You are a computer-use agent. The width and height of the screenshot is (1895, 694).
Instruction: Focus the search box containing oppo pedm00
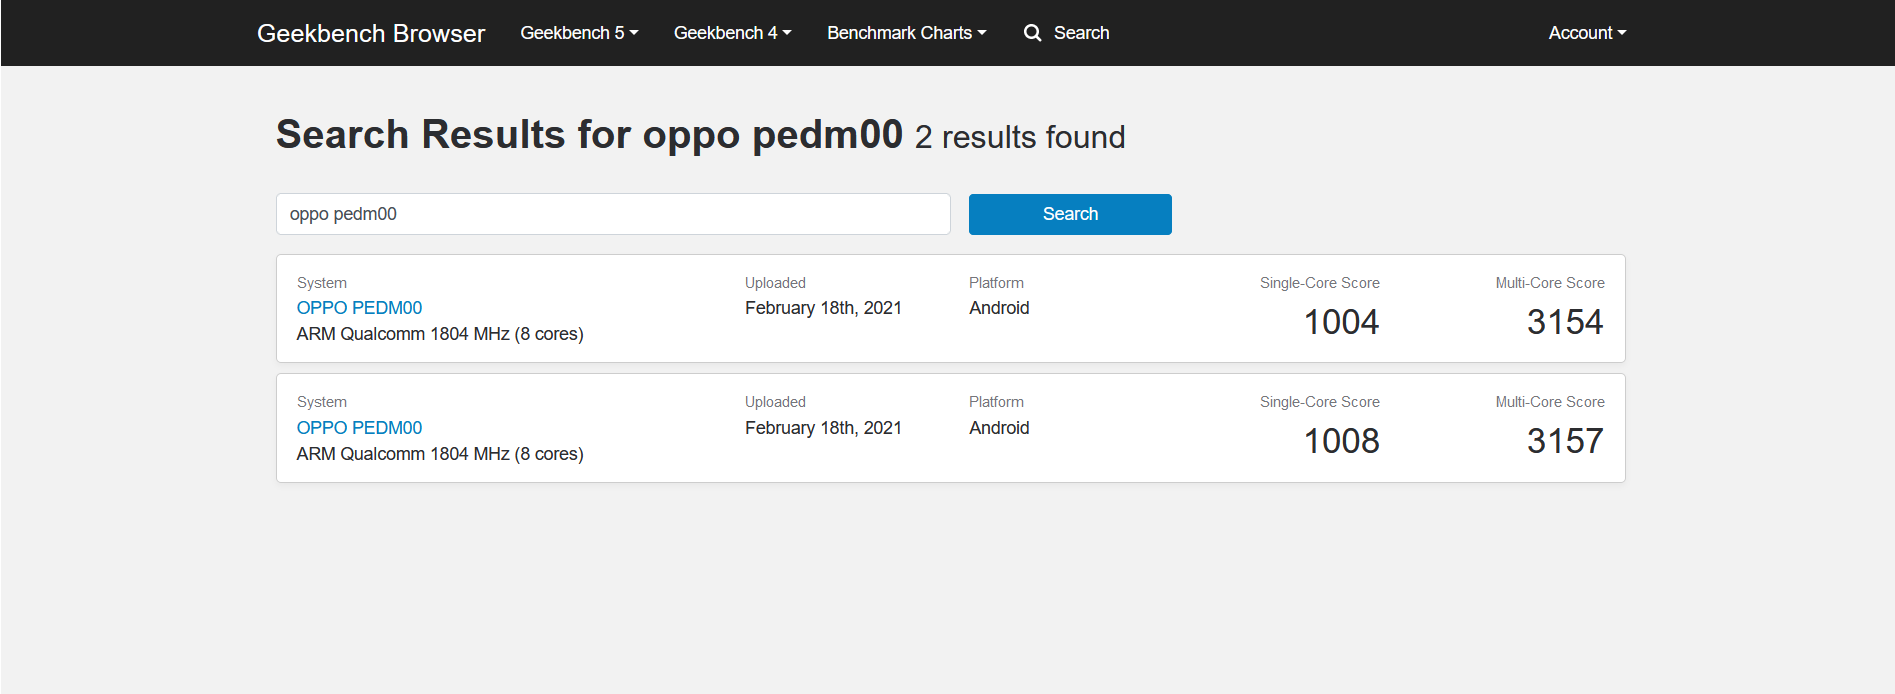613,214
